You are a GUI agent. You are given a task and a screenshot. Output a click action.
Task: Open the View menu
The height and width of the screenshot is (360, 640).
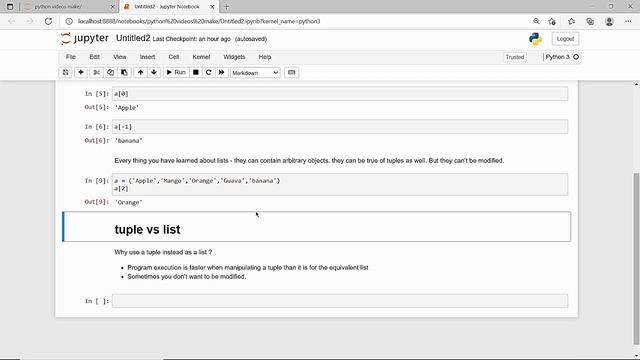pos(120,57)
